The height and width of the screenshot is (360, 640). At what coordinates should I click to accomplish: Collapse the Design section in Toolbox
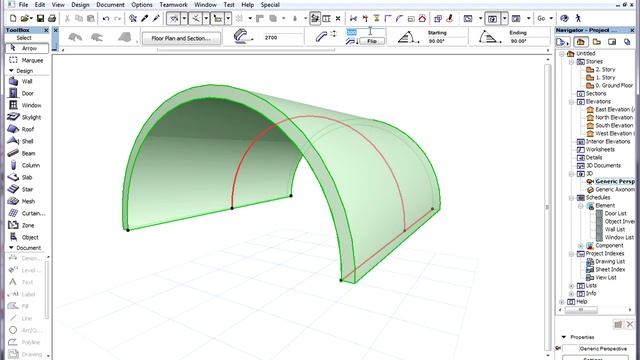click(11, 71)
